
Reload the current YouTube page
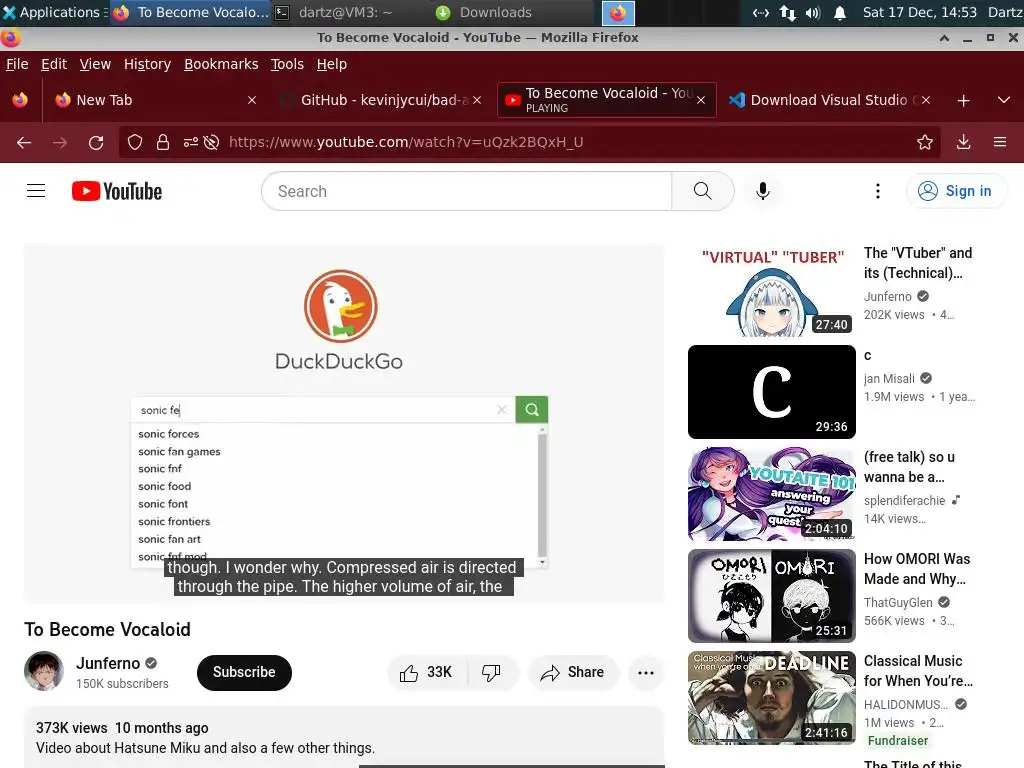click(96, 142)
